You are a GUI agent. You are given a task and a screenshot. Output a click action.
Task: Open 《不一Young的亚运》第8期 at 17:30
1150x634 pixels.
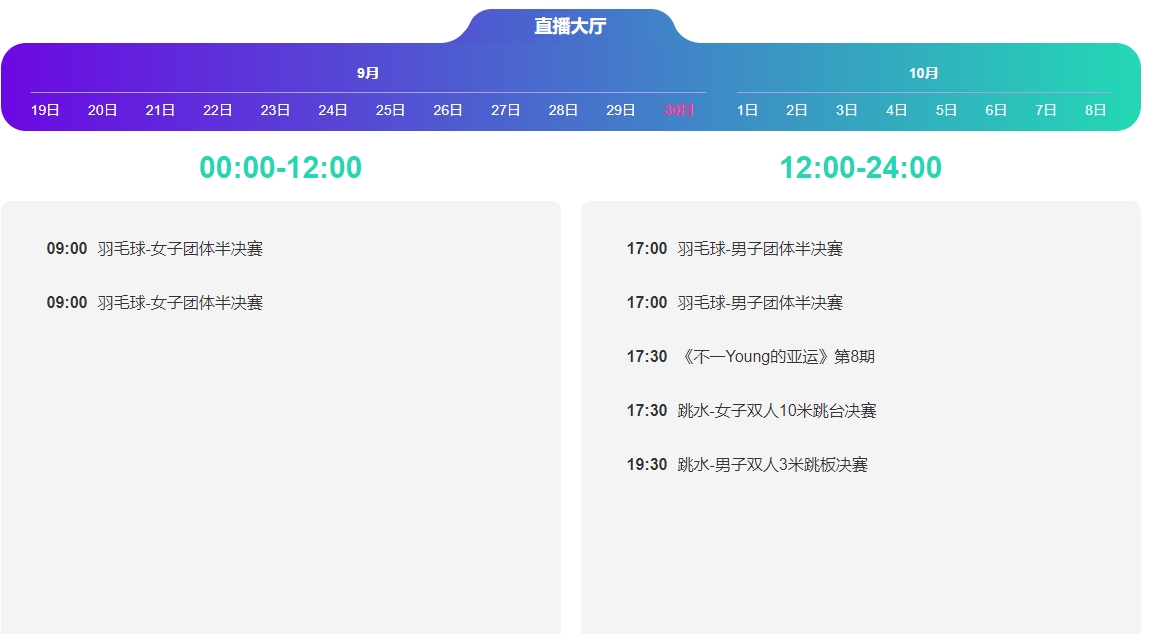point(776,357)
